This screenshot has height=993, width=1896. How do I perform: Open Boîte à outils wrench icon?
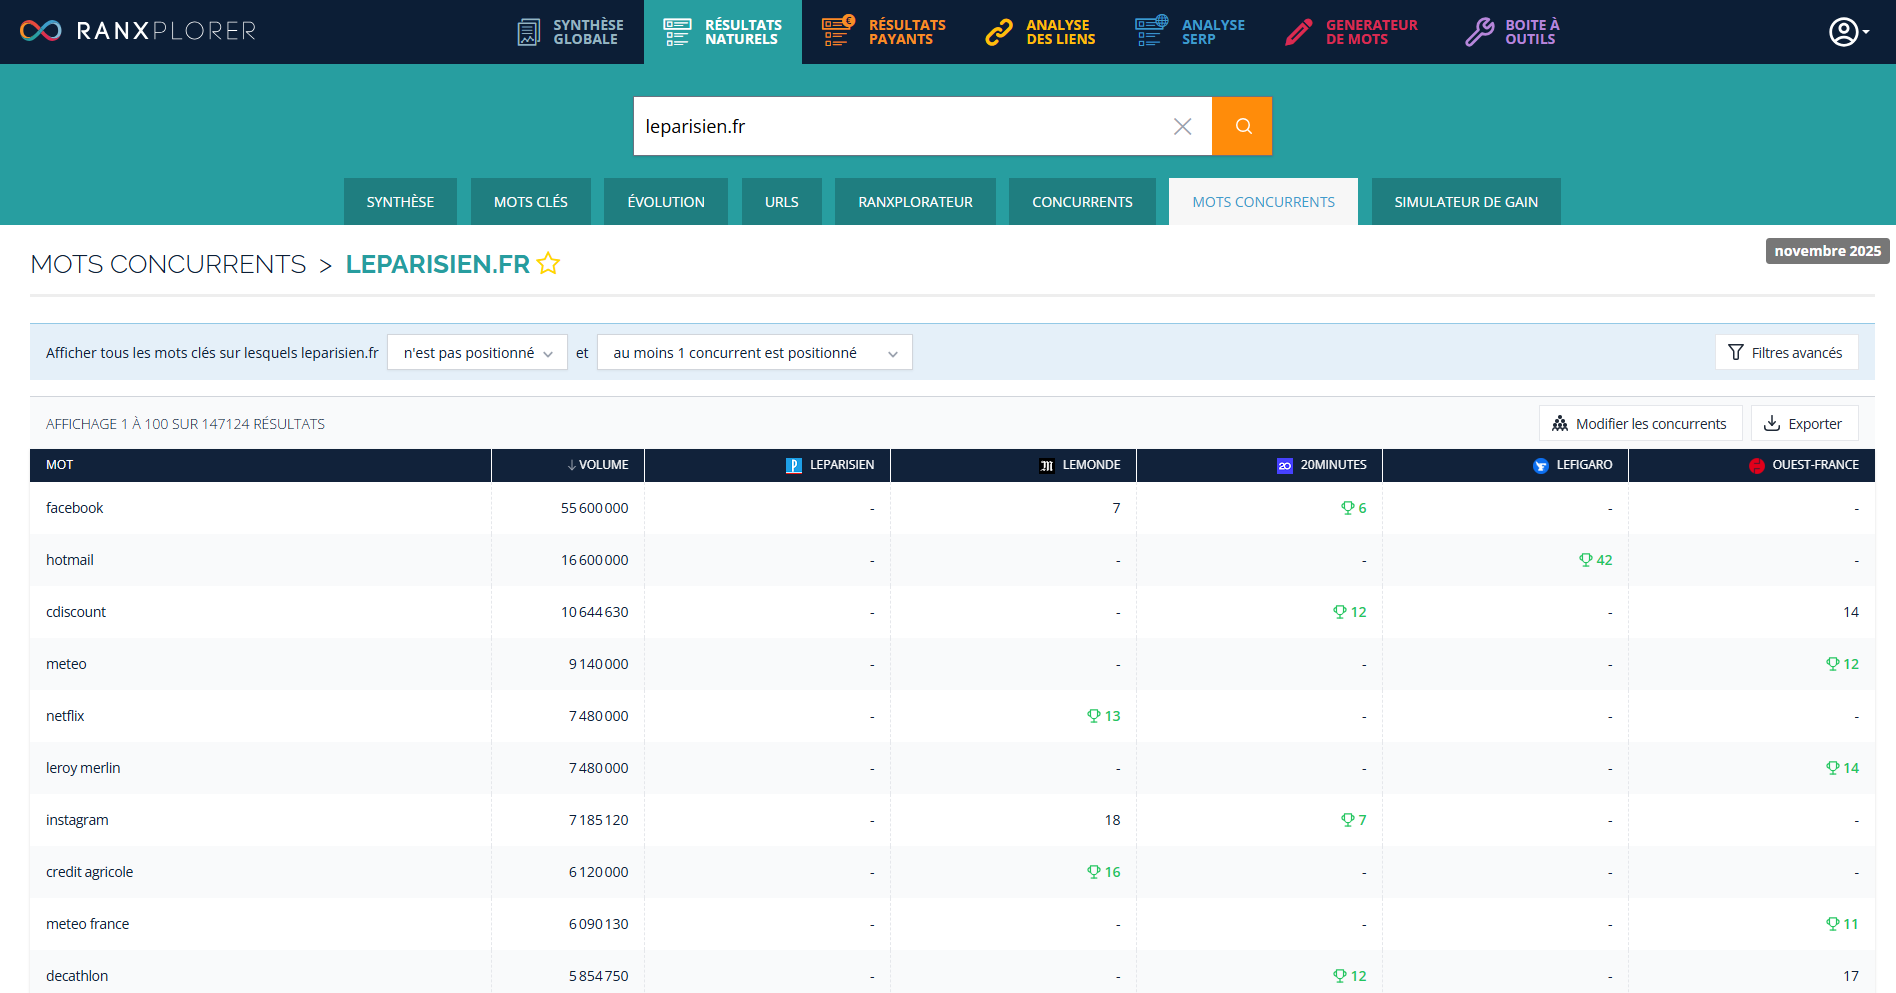pos(1479,32)
